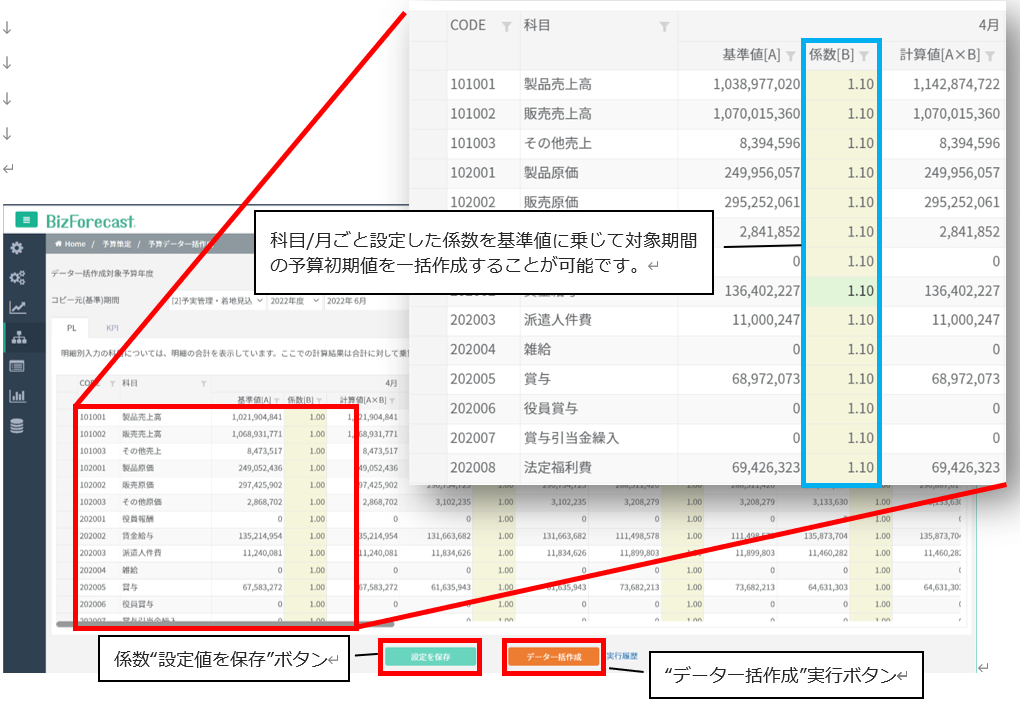Viewport: 1020px width, 703px height.
Task: Open the table list icon in sidebar
Action: 17,366
